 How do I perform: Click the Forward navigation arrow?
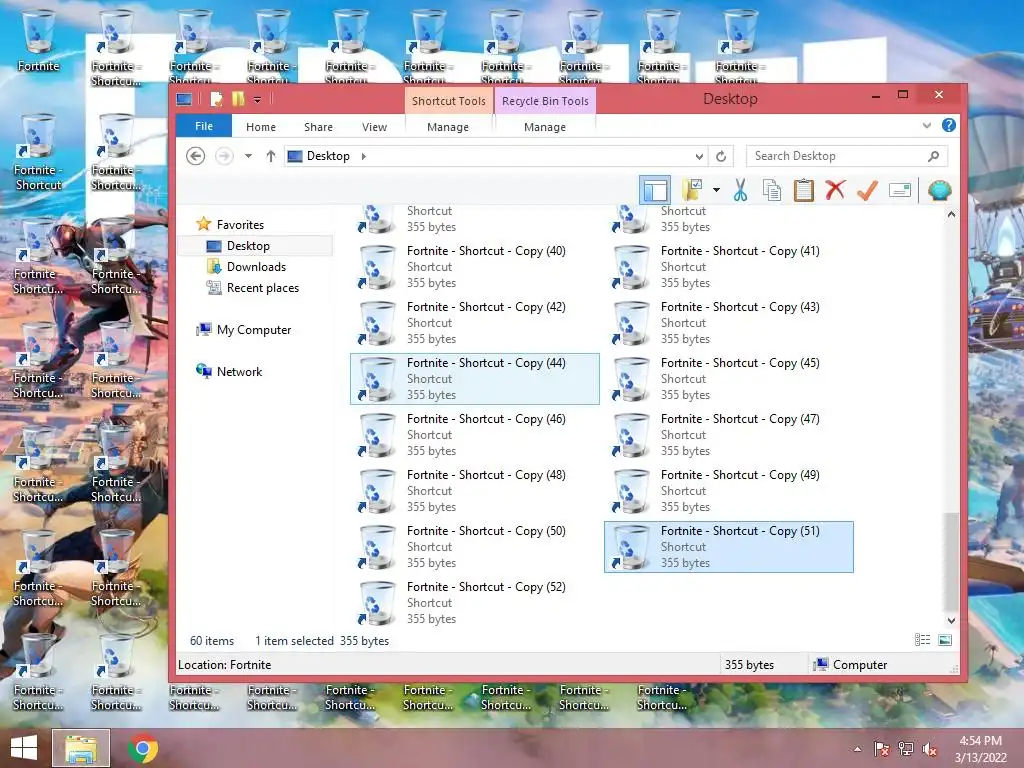[x=224, y=156]
